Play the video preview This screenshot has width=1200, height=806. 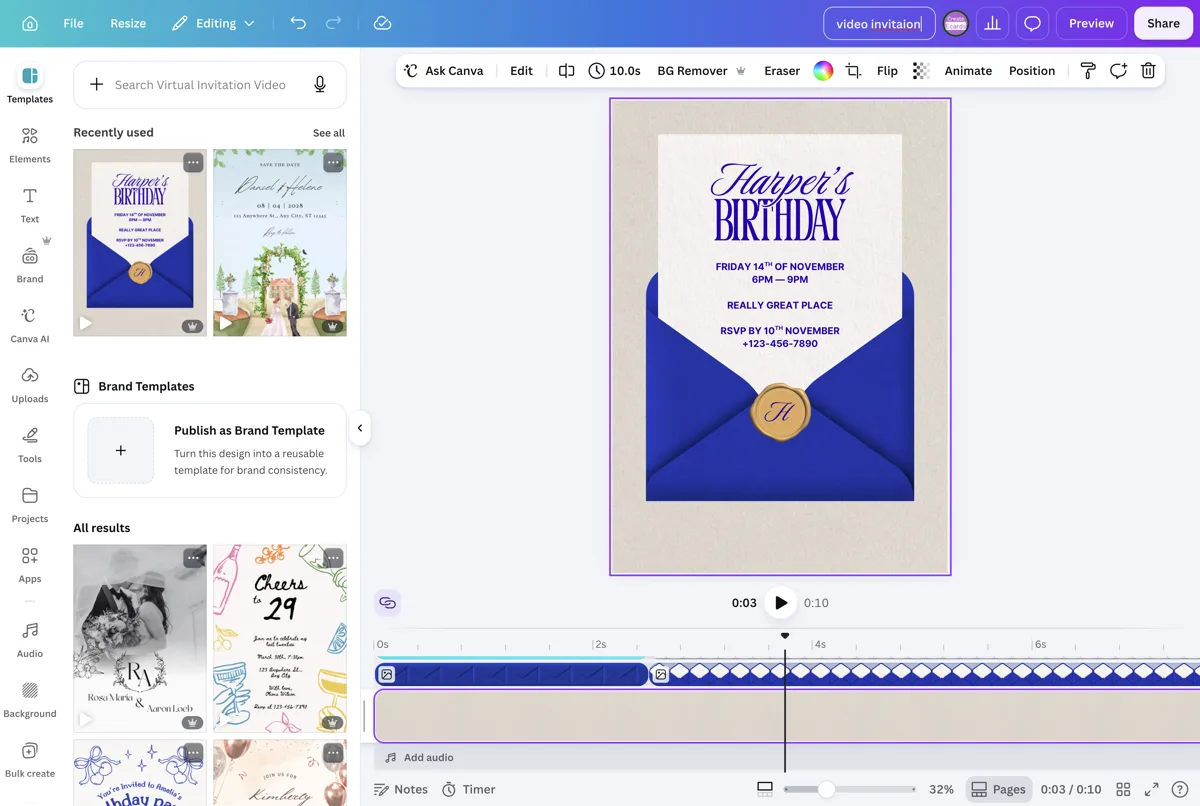780,603
